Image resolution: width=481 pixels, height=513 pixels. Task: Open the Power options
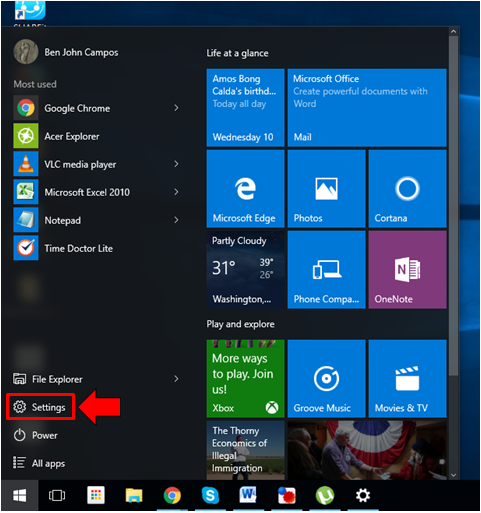tap(36, 435)
